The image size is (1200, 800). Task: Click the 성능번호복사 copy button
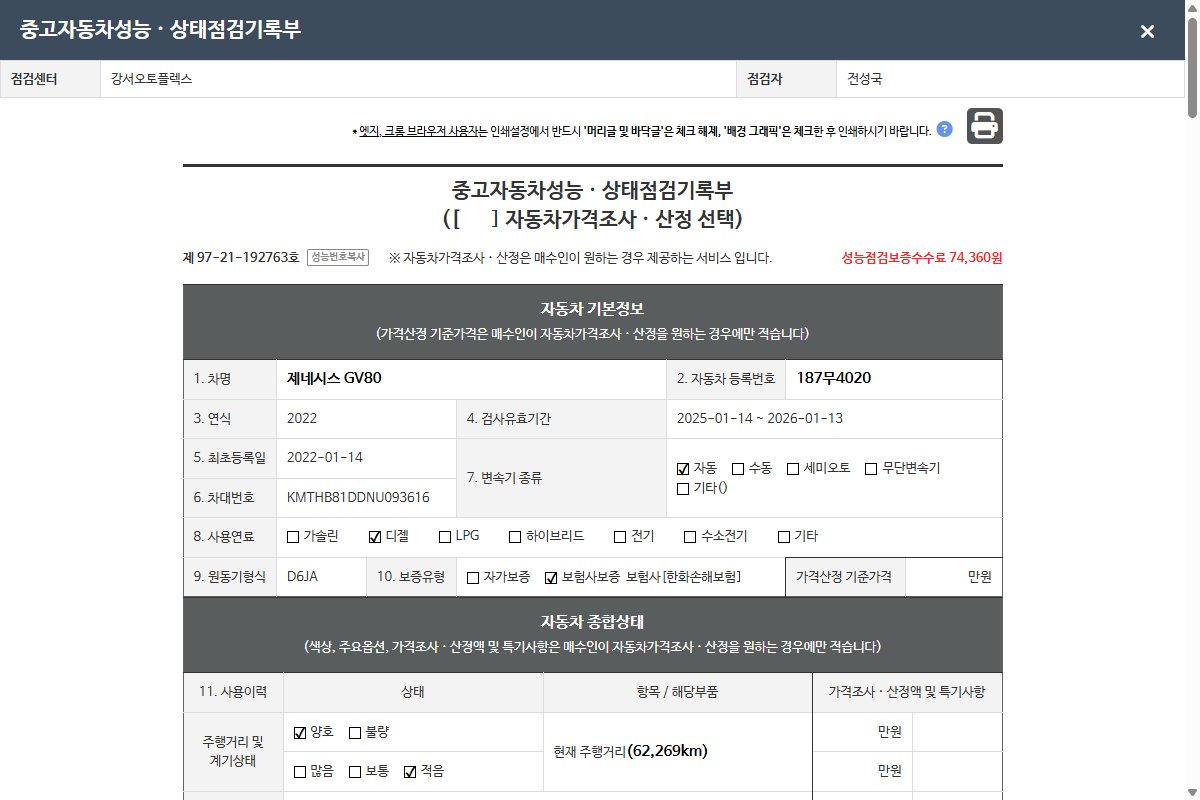coord(338,257)
